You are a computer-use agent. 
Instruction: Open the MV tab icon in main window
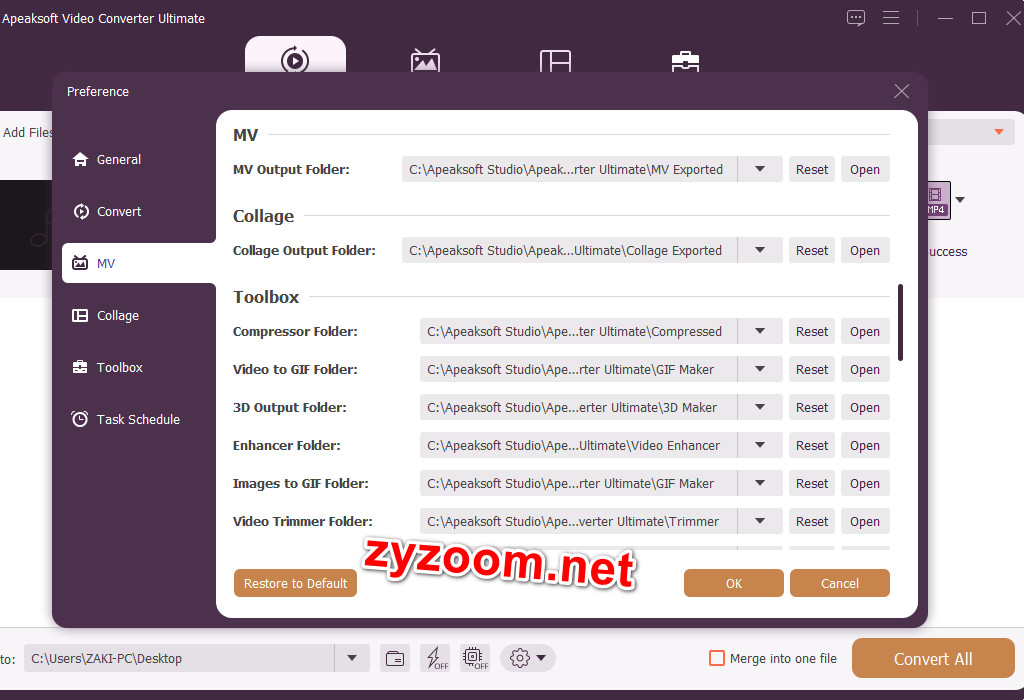tap(425, 60)
